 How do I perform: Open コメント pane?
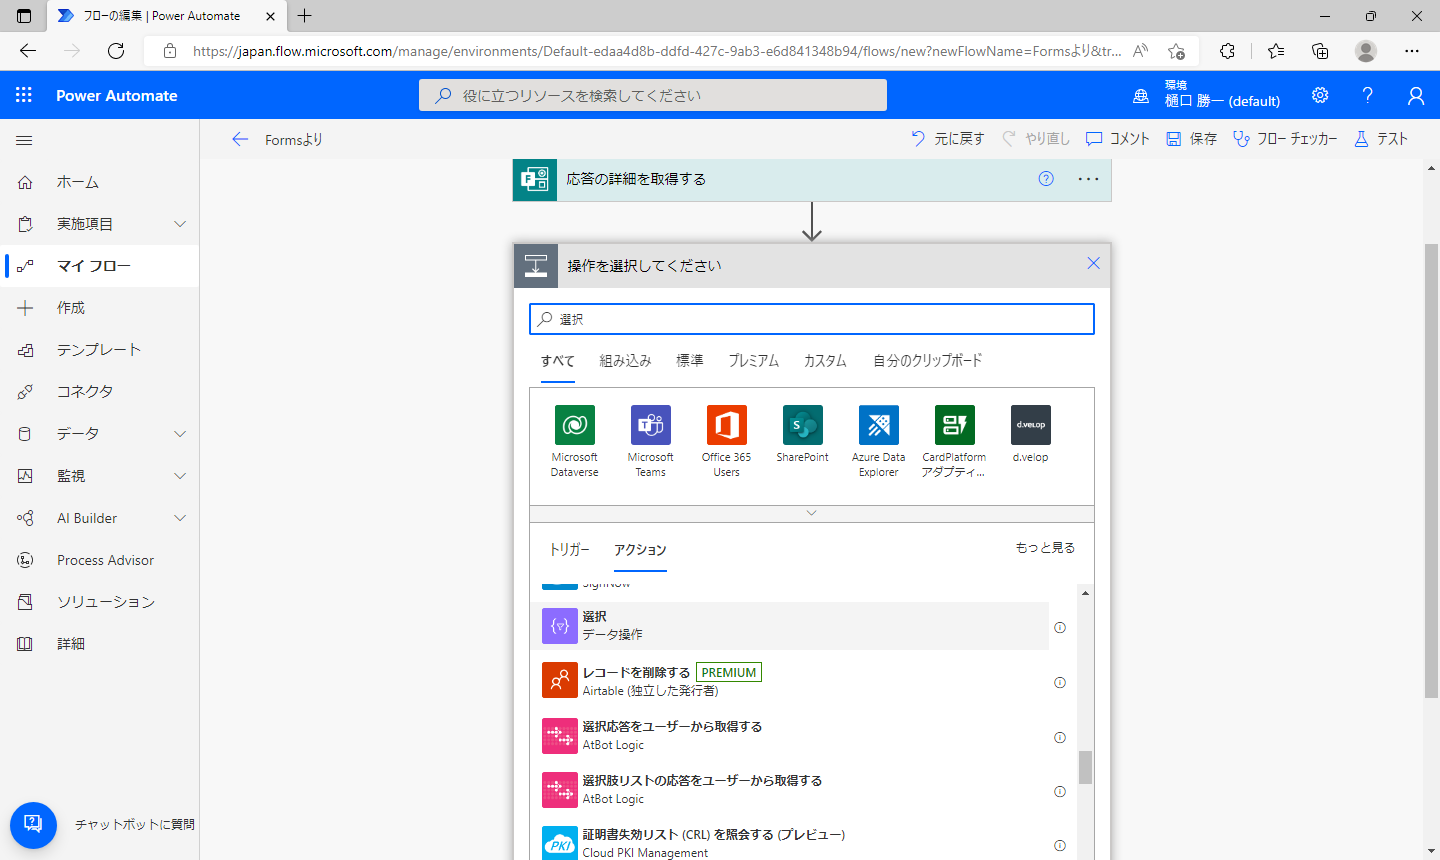click(1118, 139)
